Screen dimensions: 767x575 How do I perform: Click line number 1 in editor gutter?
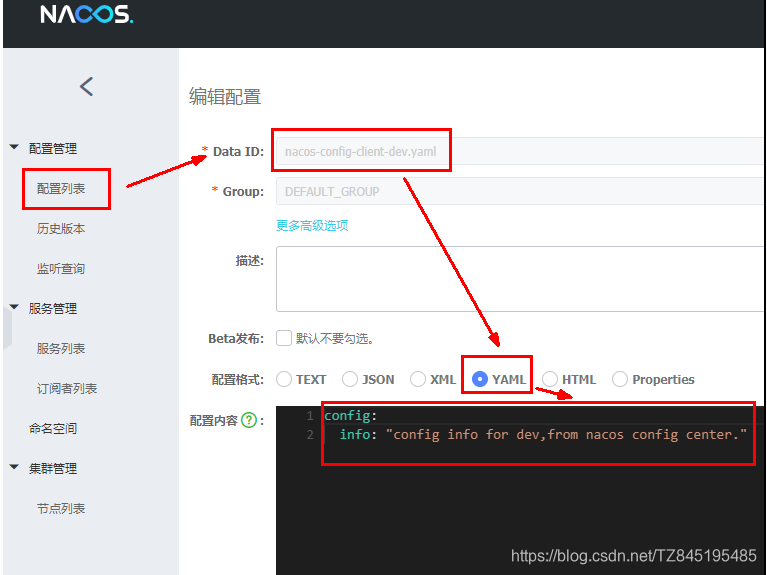click(310, 415)
